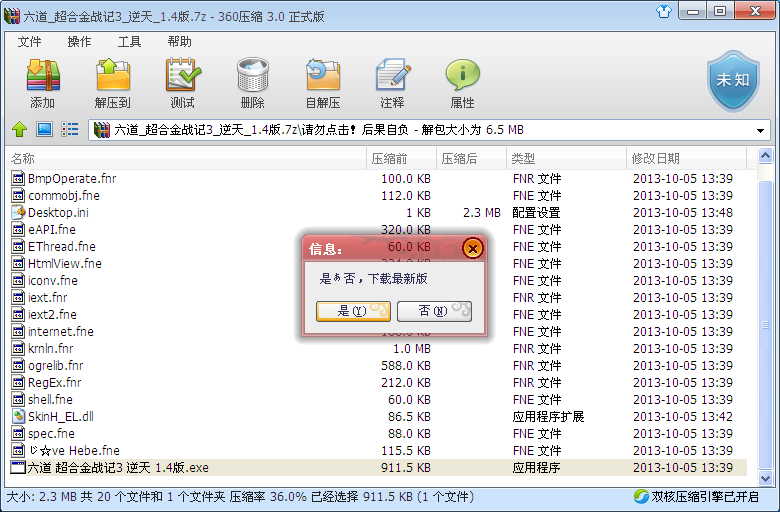This screenshot has height=512, width=780.
Task: Click the vertical scrollbar thumb
Action: click(765, 325)
